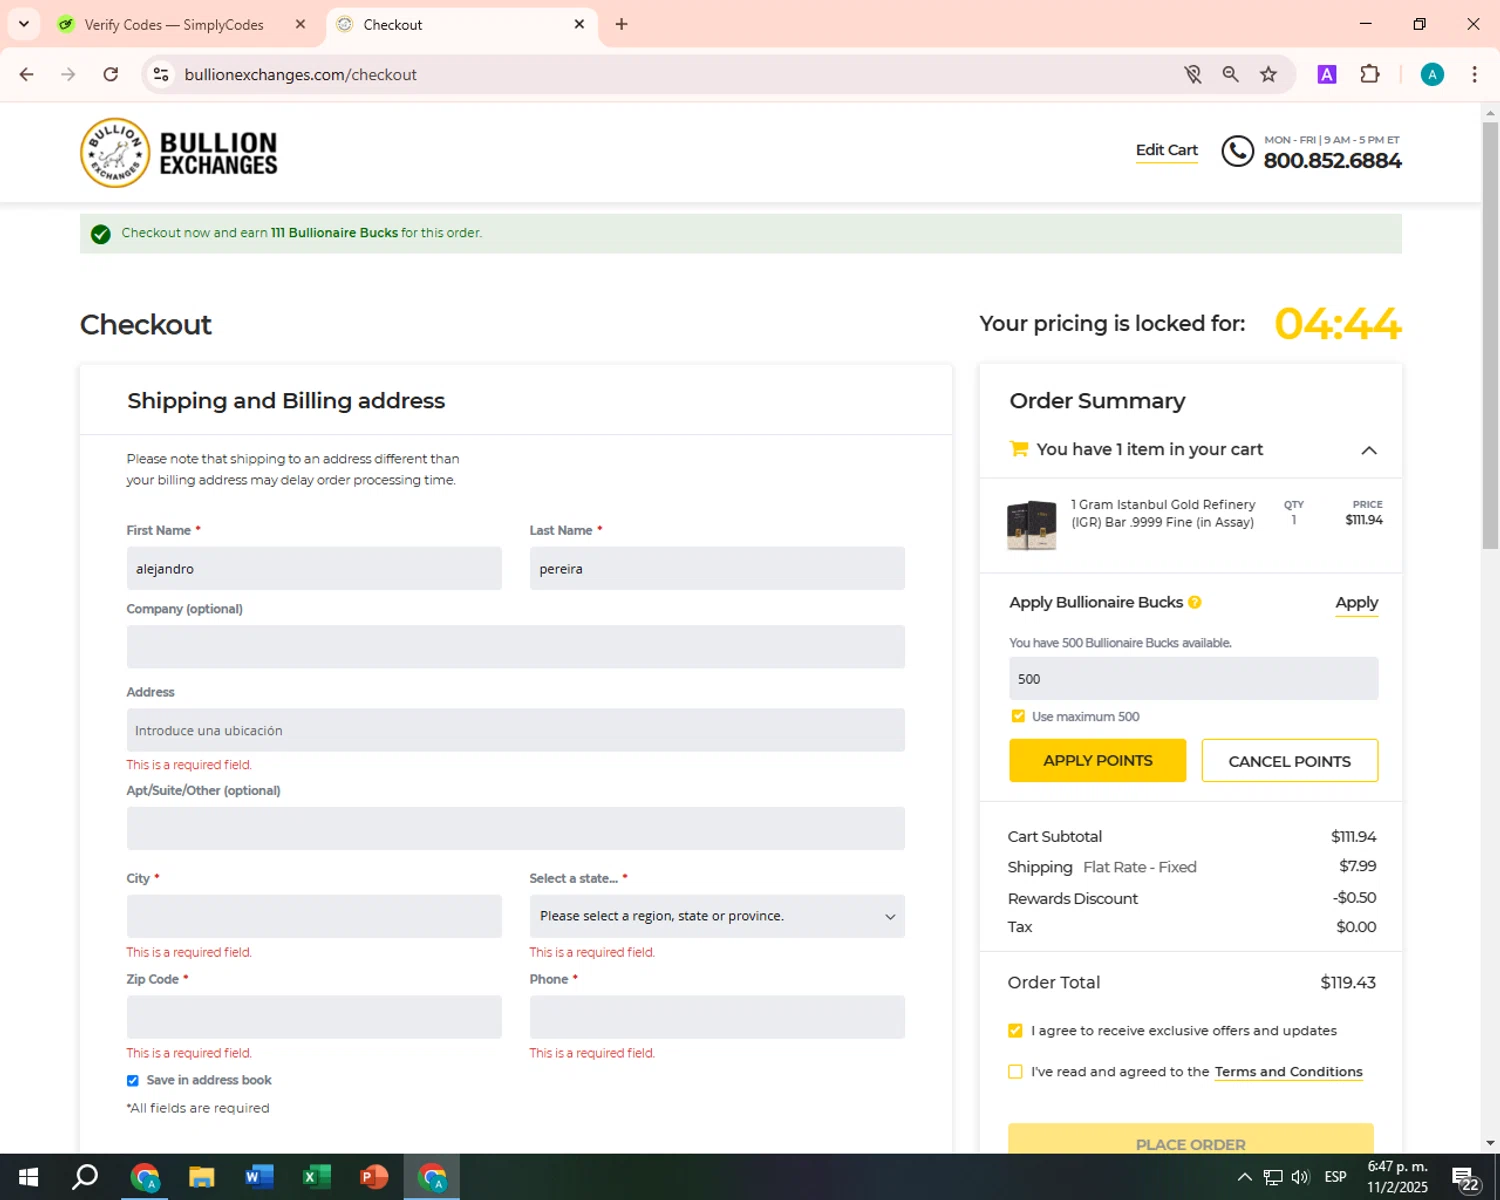Click the Address location field
The width and height of the screenshot is (1500, 1200).
[x=516, y=730]
